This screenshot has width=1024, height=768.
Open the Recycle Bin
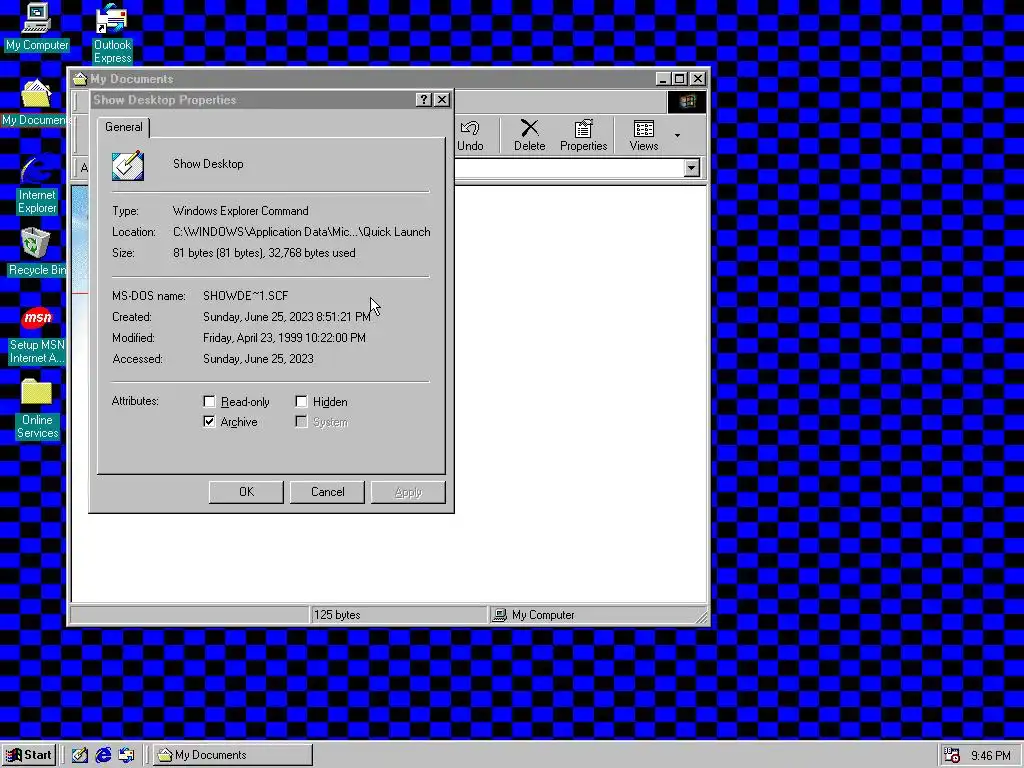coord(37,251)
